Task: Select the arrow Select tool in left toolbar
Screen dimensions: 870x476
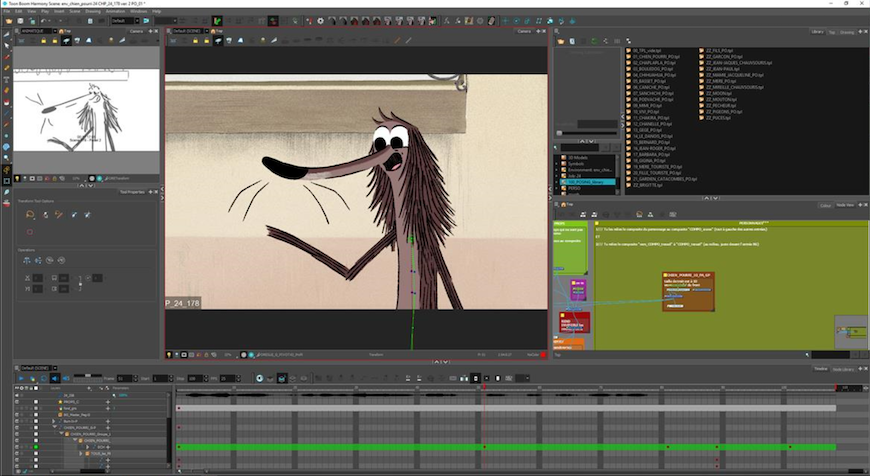Action: pyautogui.click(x=7, y=45)
